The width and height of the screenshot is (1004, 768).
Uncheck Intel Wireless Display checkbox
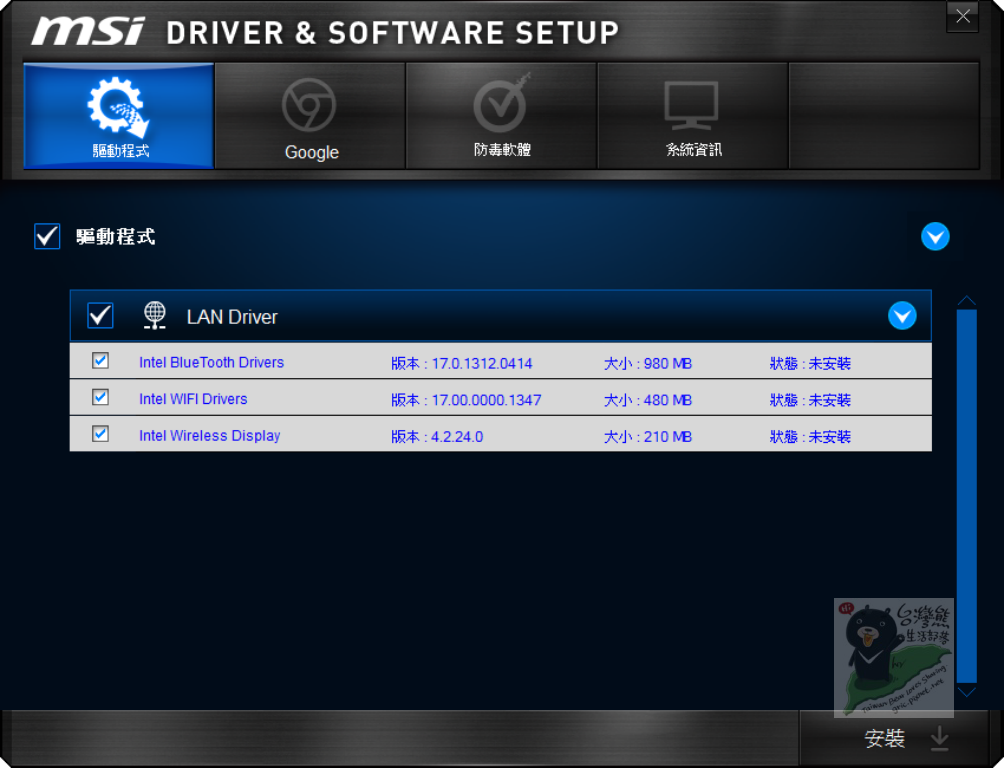[x=101, y=434]
